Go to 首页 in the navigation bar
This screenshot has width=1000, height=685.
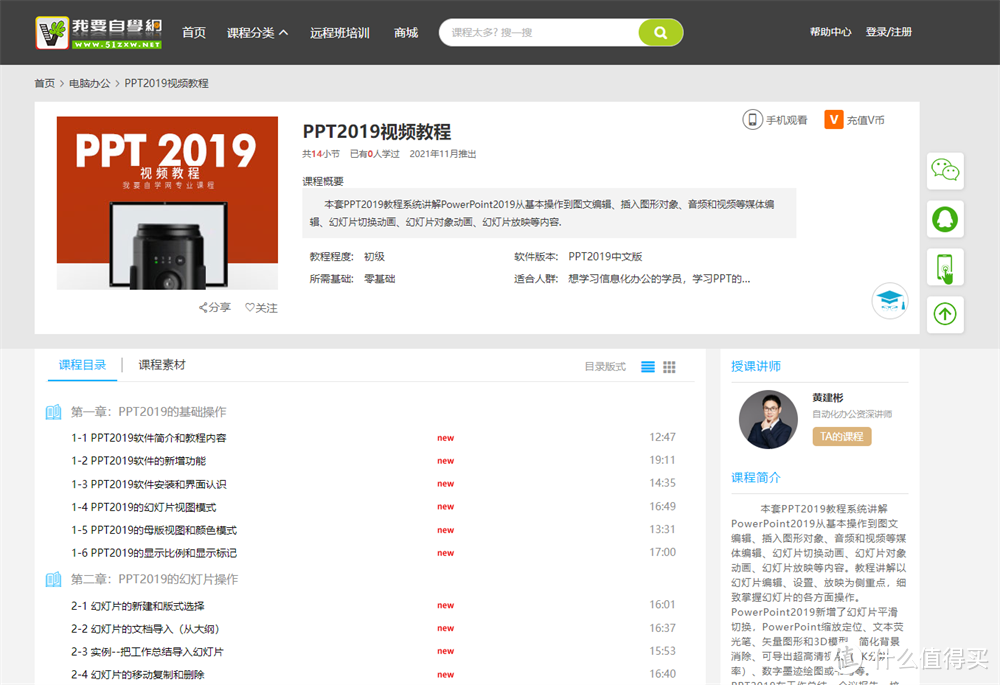point(194,33)
